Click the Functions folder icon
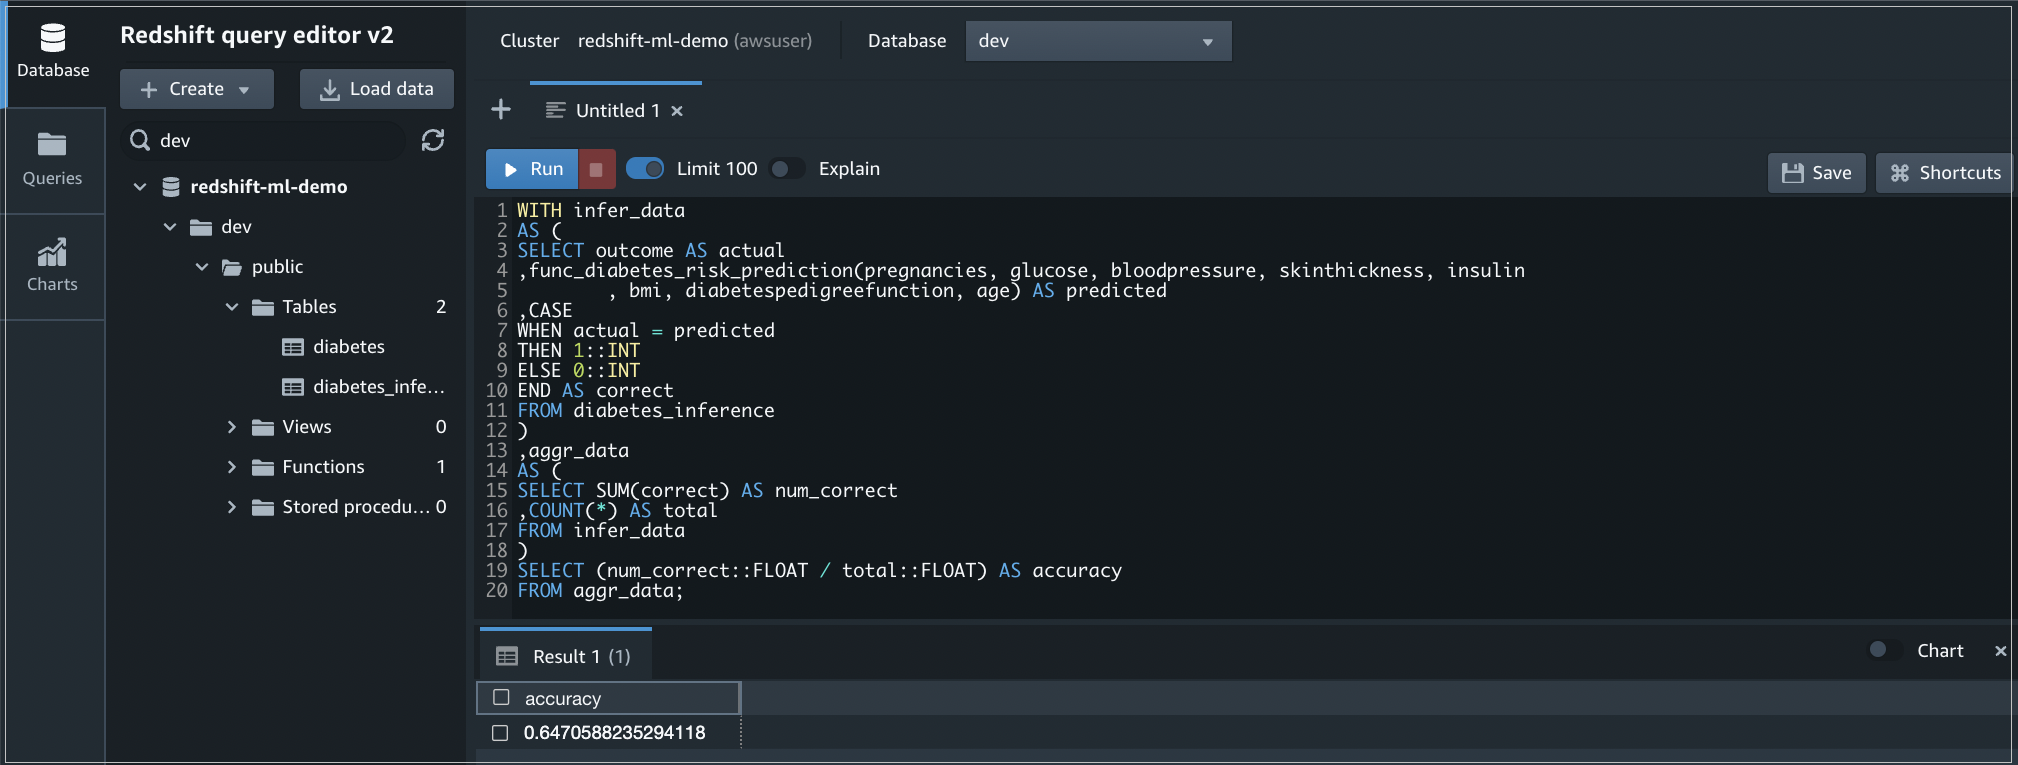 click(x=263, y=467)
